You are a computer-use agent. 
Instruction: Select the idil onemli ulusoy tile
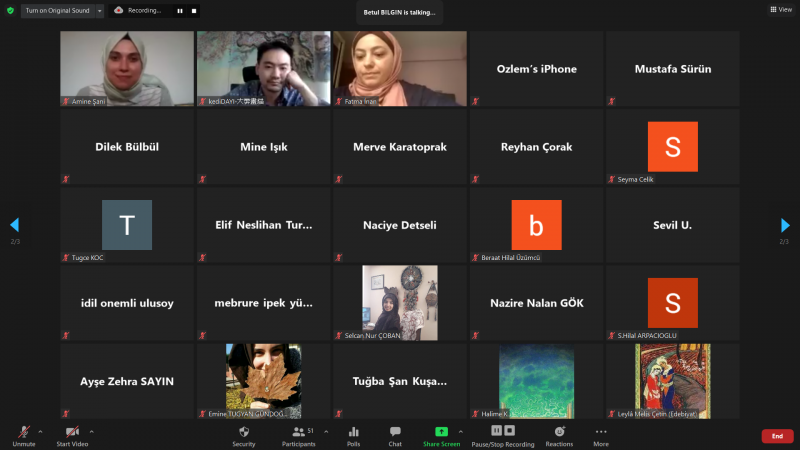tap(127, 303)
